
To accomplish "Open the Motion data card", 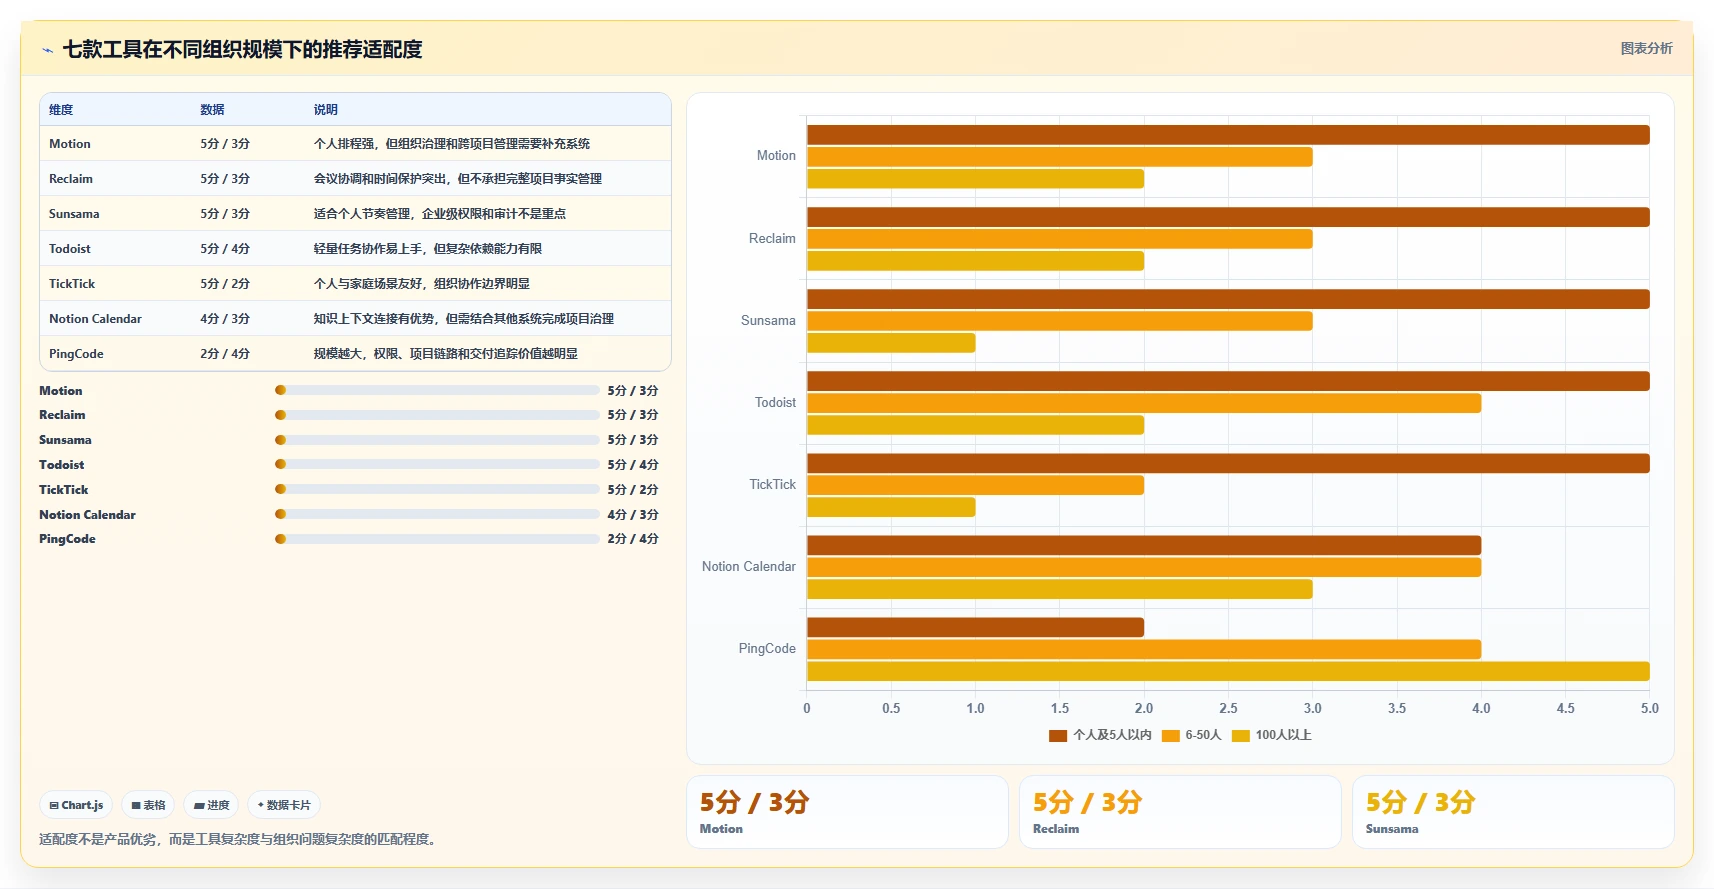I will [x=847, y=812].
